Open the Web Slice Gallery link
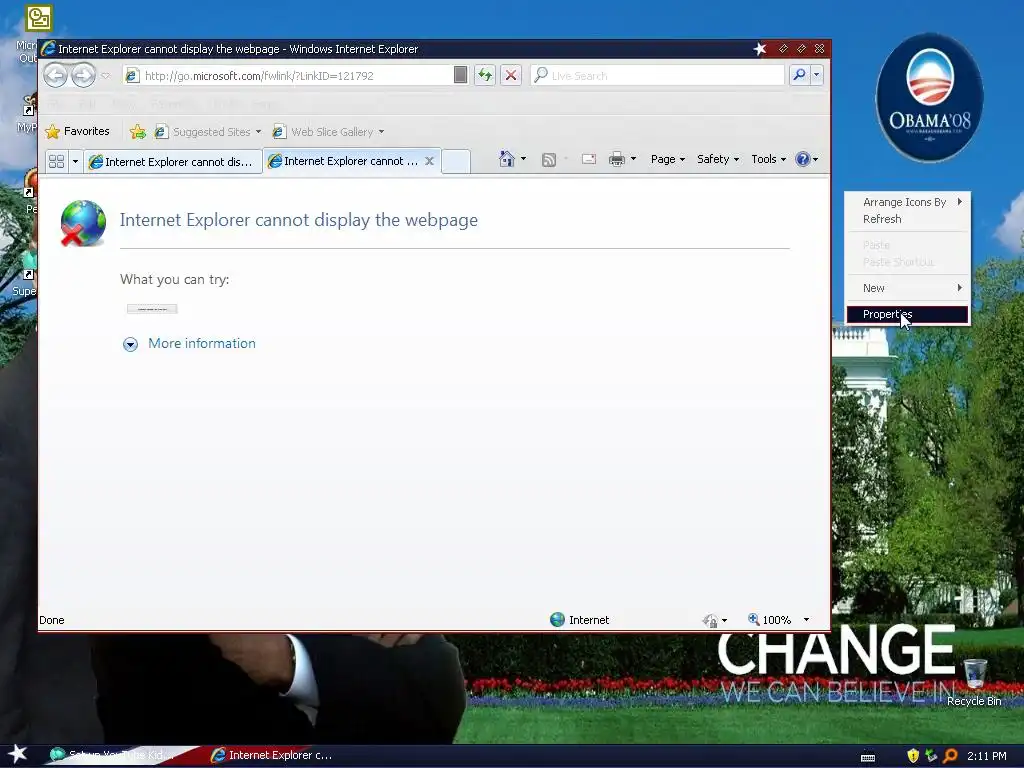 [323, 132]
